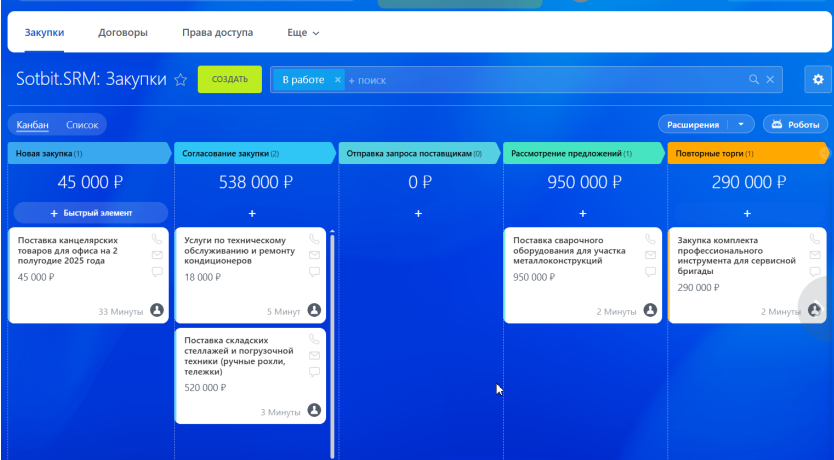This screenshot has width=834, height=460.
Task: Click the '33 Минуты' timestamp
Action: pos(121,312)
